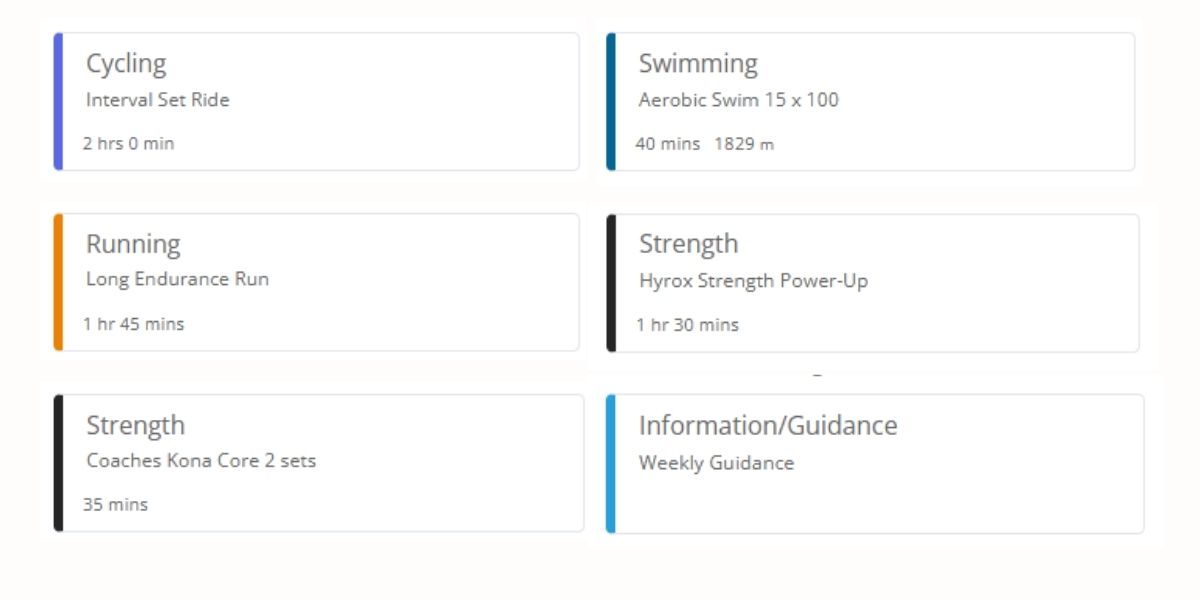Open the Information/Guidance heading
Image resolution: width=1200 pixels, height=600 pixels.
767,425
